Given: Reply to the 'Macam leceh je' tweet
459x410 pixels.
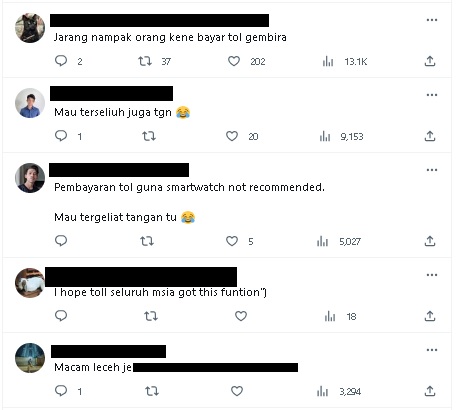Looking at the screenshot, I should tap(61, 390).
